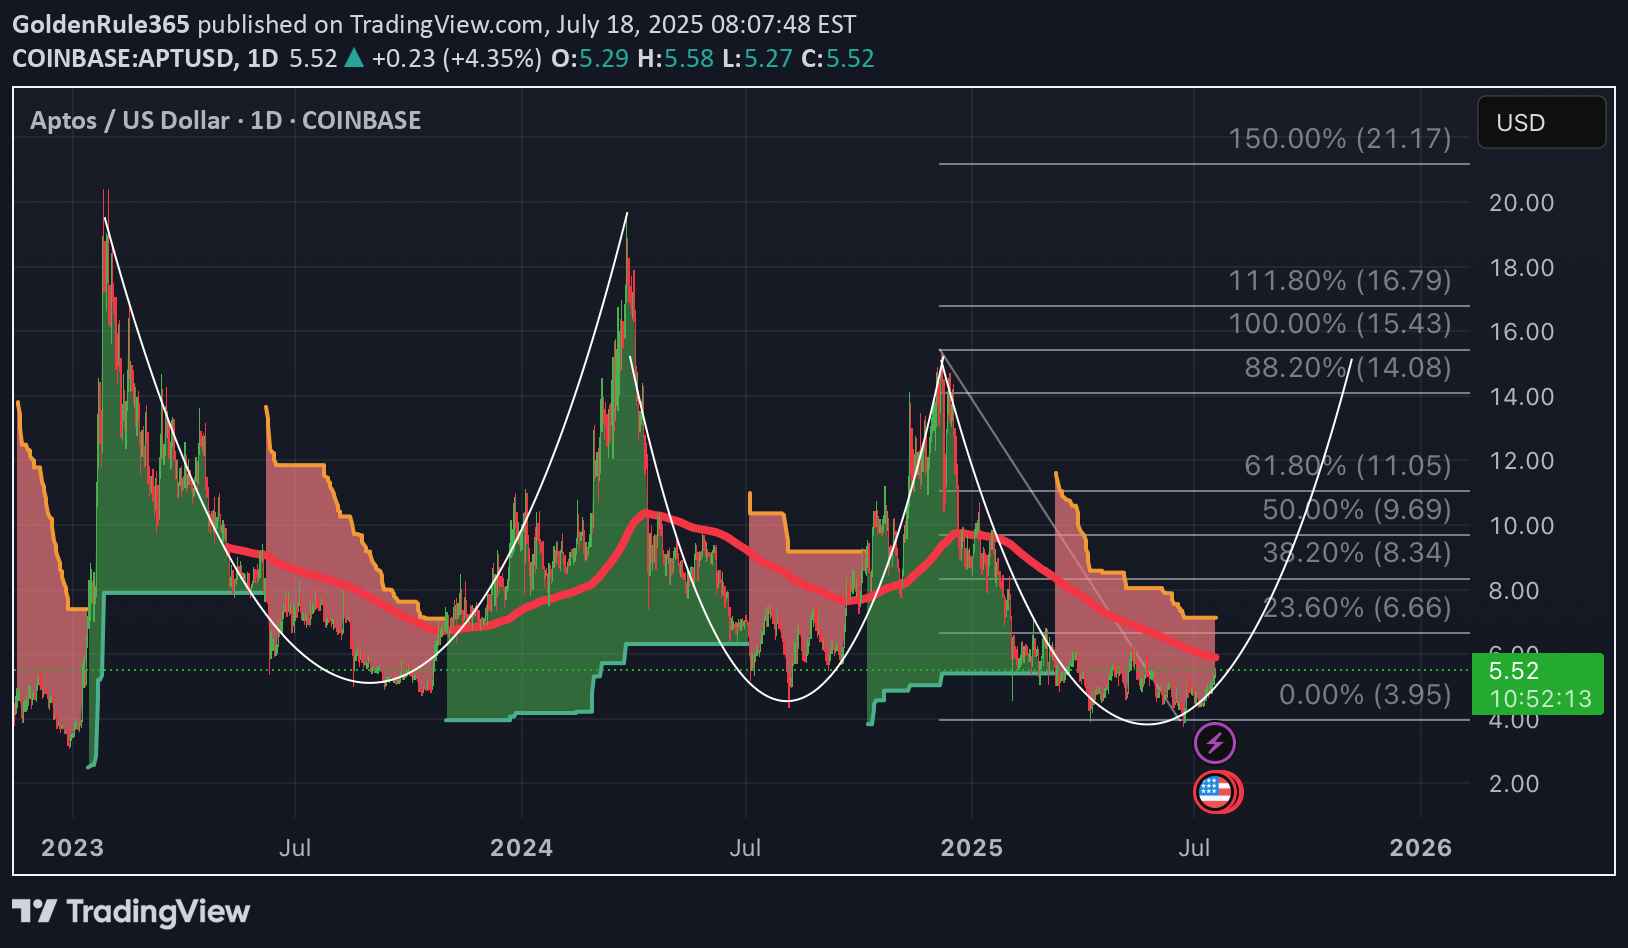Click the 10.00 price axis label
Viewport: 1628px width, 948px height.
(x=1521, y=526)
